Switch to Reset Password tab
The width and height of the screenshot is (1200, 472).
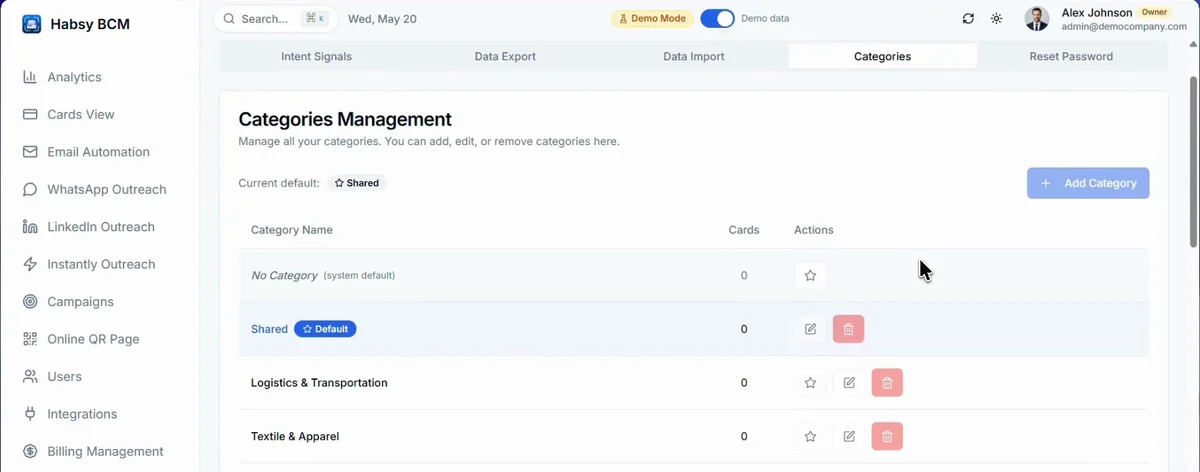click(1071, 57)
